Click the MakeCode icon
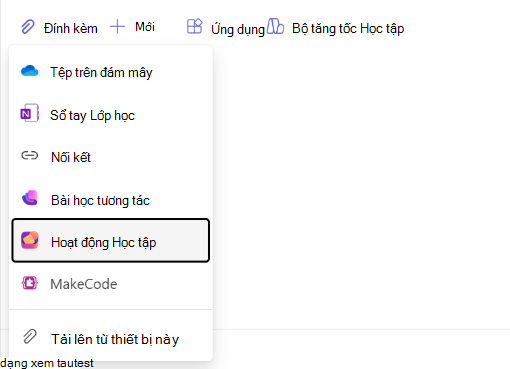This screenshot has height=369, width=510. pyautogui.click(x=30, y=283)
